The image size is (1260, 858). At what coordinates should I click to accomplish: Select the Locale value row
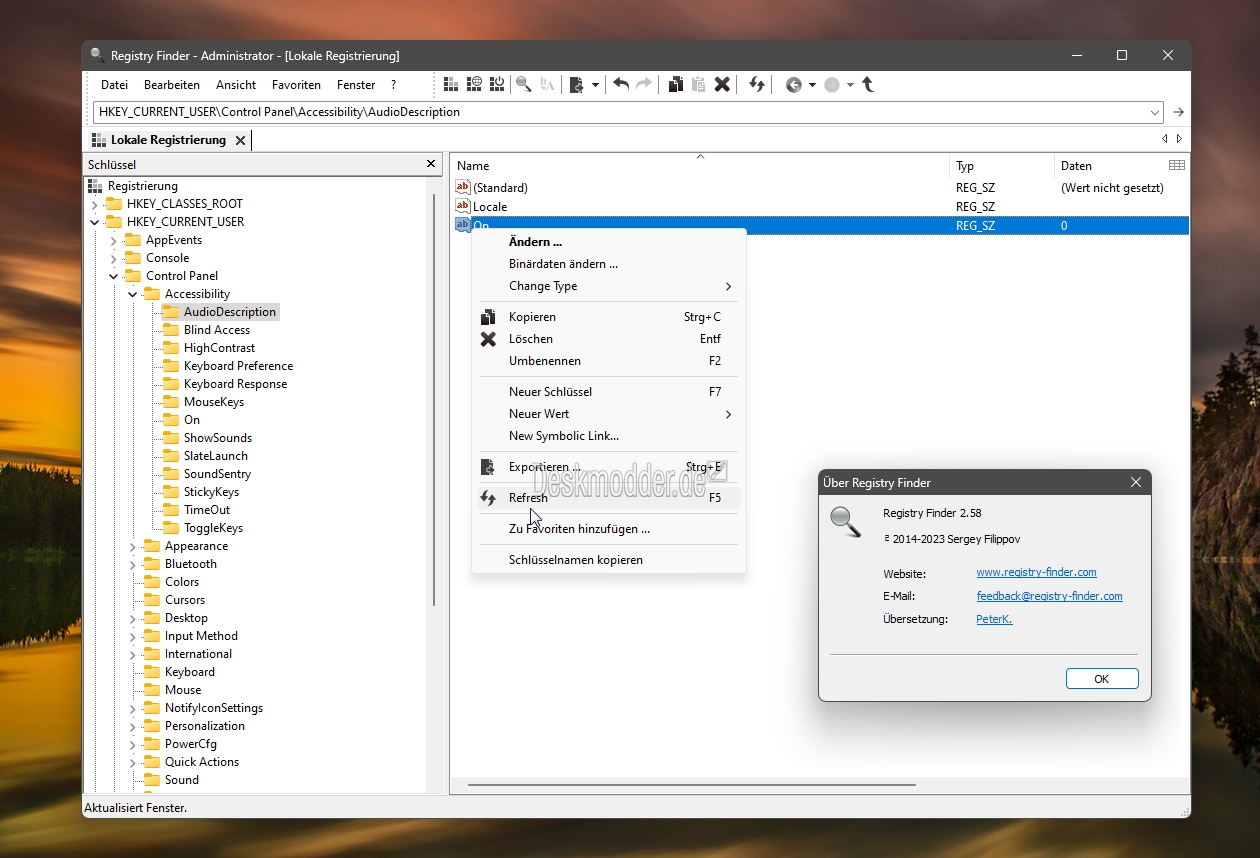pyautogui.click(x=820, y=207)
